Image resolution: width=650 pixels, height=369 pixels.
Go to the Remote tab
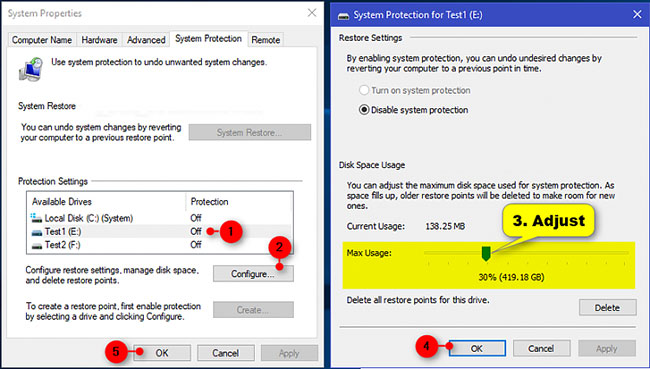pos(266,40)
